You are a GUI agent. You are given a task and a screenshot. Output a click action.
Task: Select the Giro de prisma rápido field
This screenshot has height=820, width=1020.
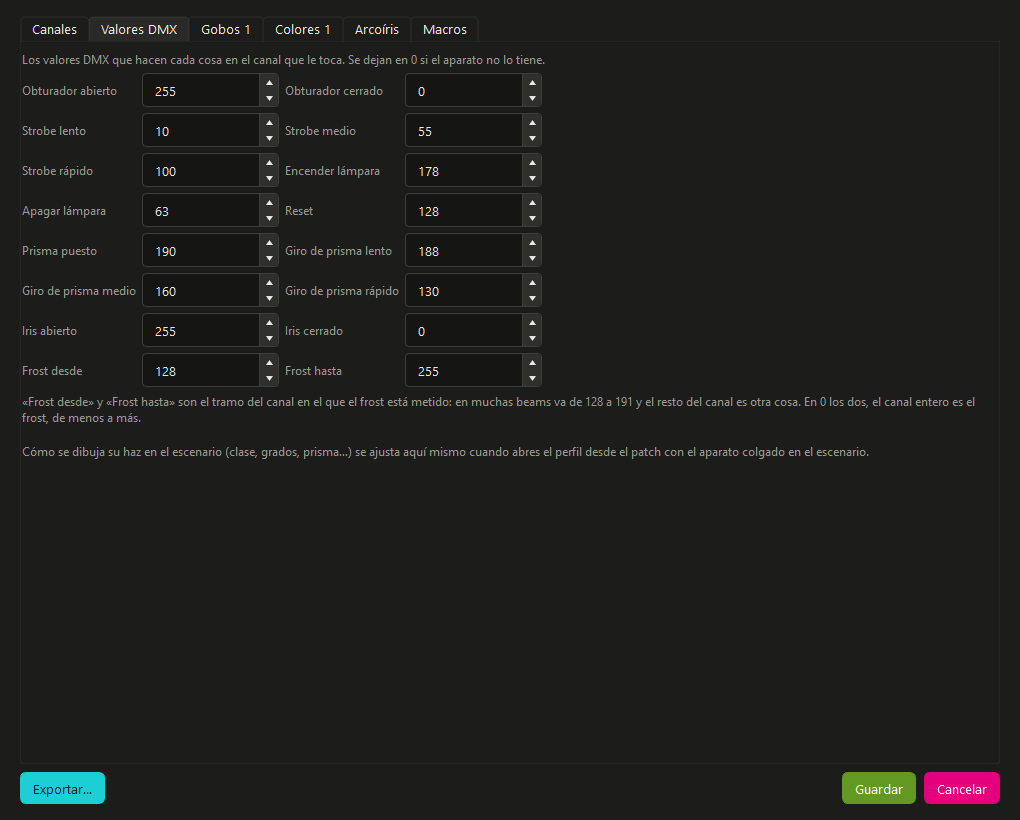click(x=464, y=291)
